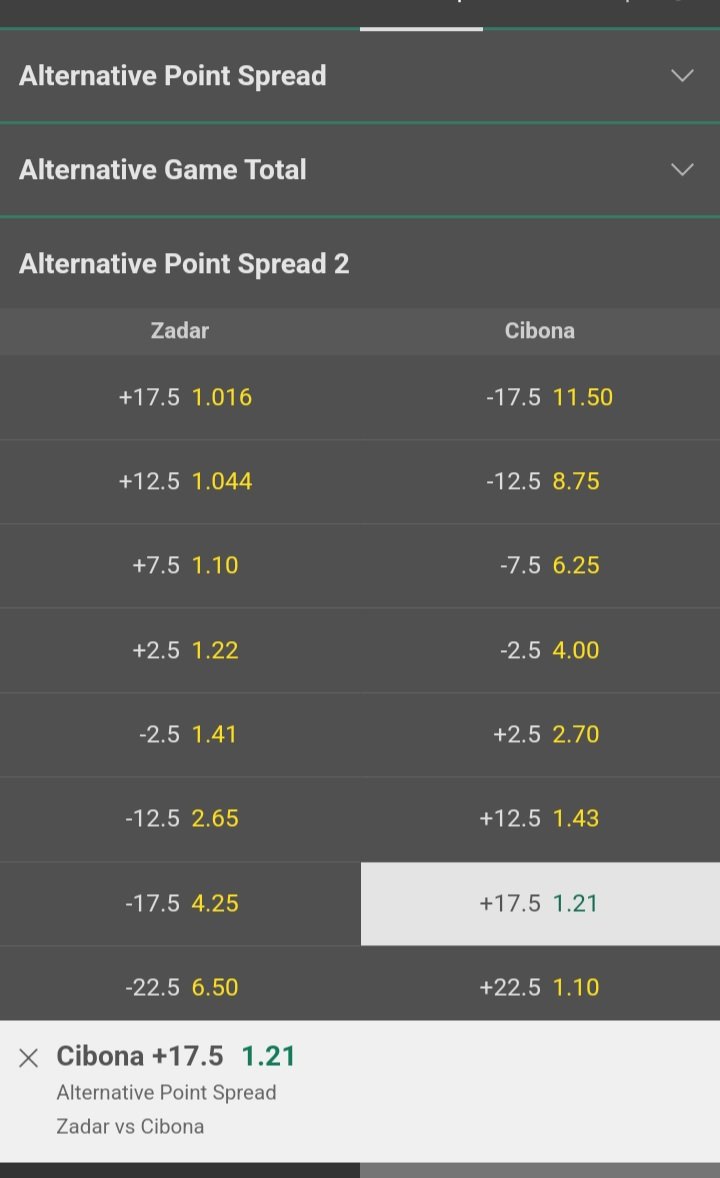The width and height of the screenshot is (720, 1178).
Task: Tap Zadar +2.5 odds 1.22
Action: tap(181, 650)
